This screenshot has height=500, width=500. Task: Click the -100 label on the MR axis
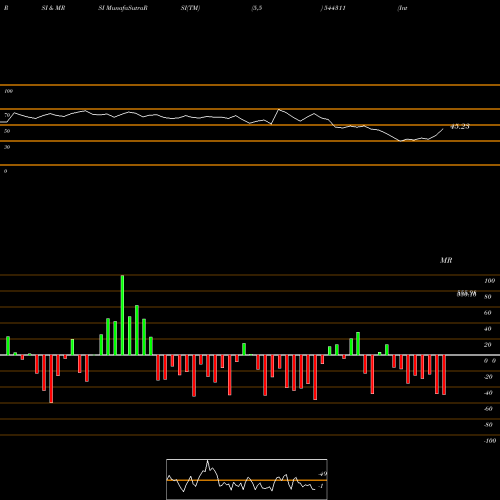coord(490,441)
